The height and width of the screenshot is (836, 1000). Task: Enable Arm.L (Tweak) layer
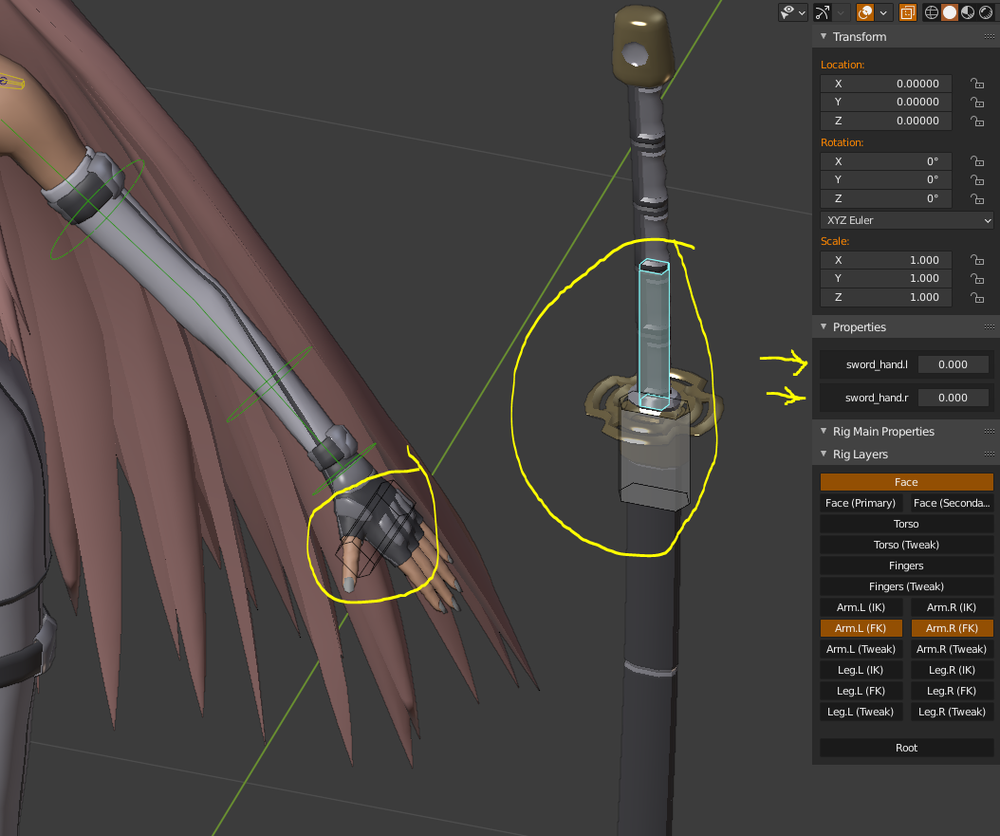click(x=861, y=649)
